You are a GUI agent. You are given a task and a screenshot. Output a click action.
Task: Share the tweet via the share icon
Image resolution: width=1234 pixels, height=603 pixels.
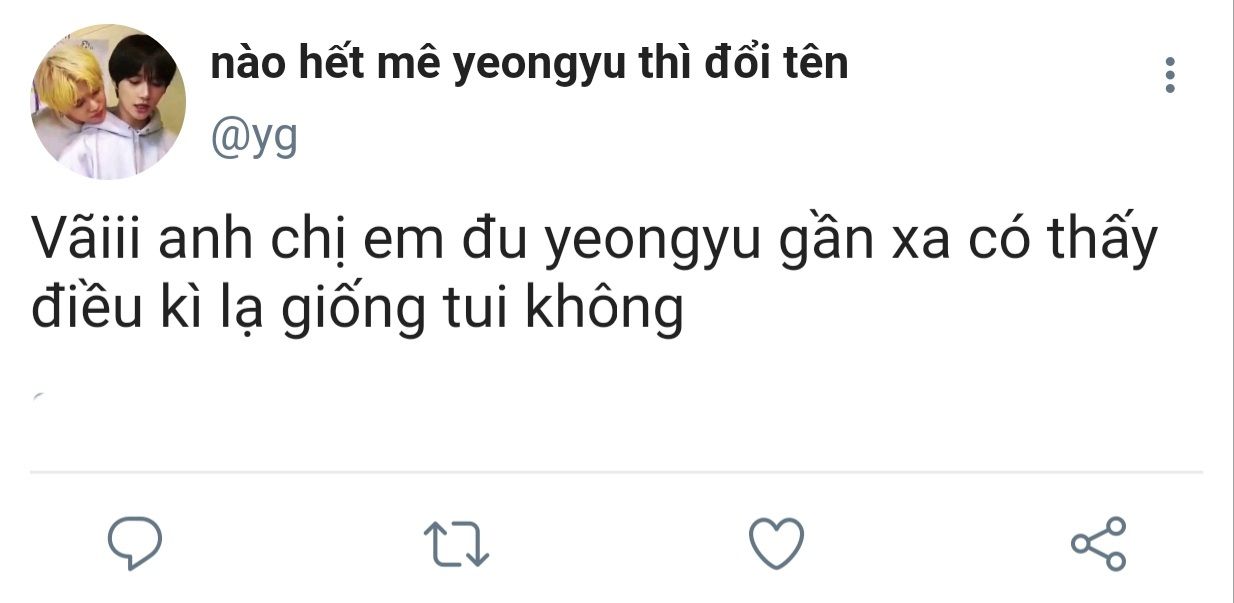pos(1098,543)
